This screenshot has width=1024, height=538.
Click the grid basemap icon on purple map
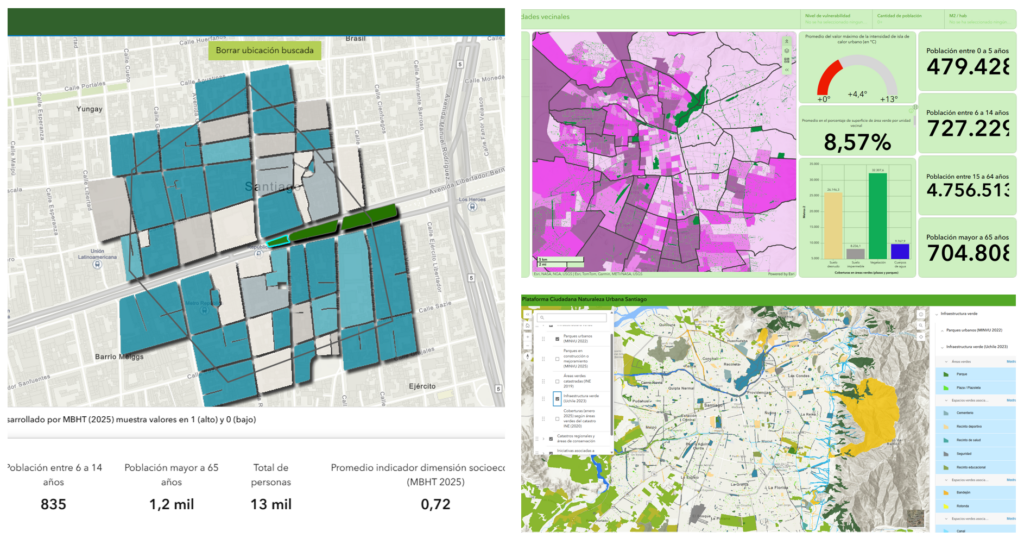tap(787, 61)
